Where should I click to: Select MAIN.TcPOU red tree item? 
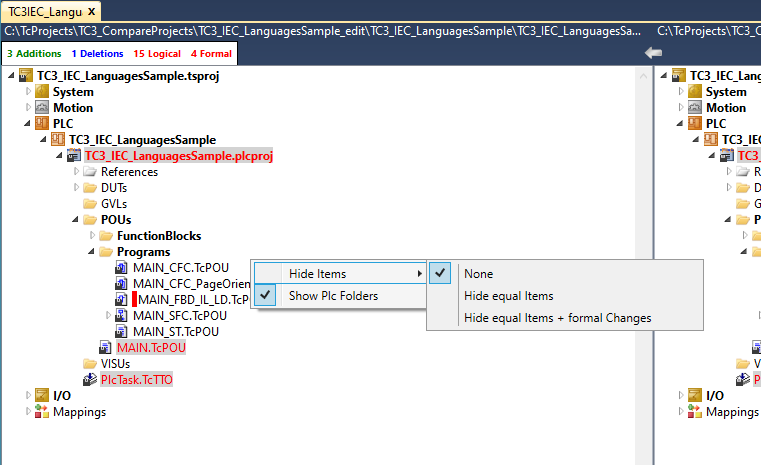tap(151, 348)
